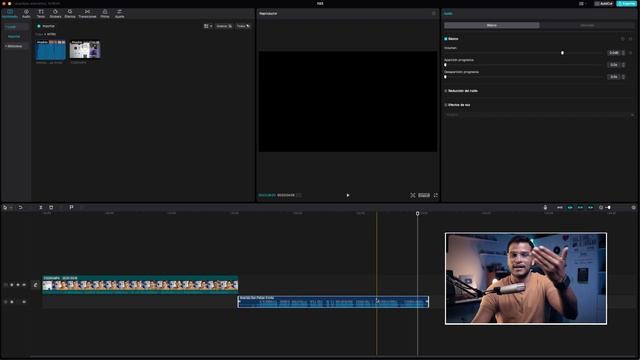Open the Ordenar sort dropdown
The height and width of the screenshot is (360, 640).
(224, 26)
